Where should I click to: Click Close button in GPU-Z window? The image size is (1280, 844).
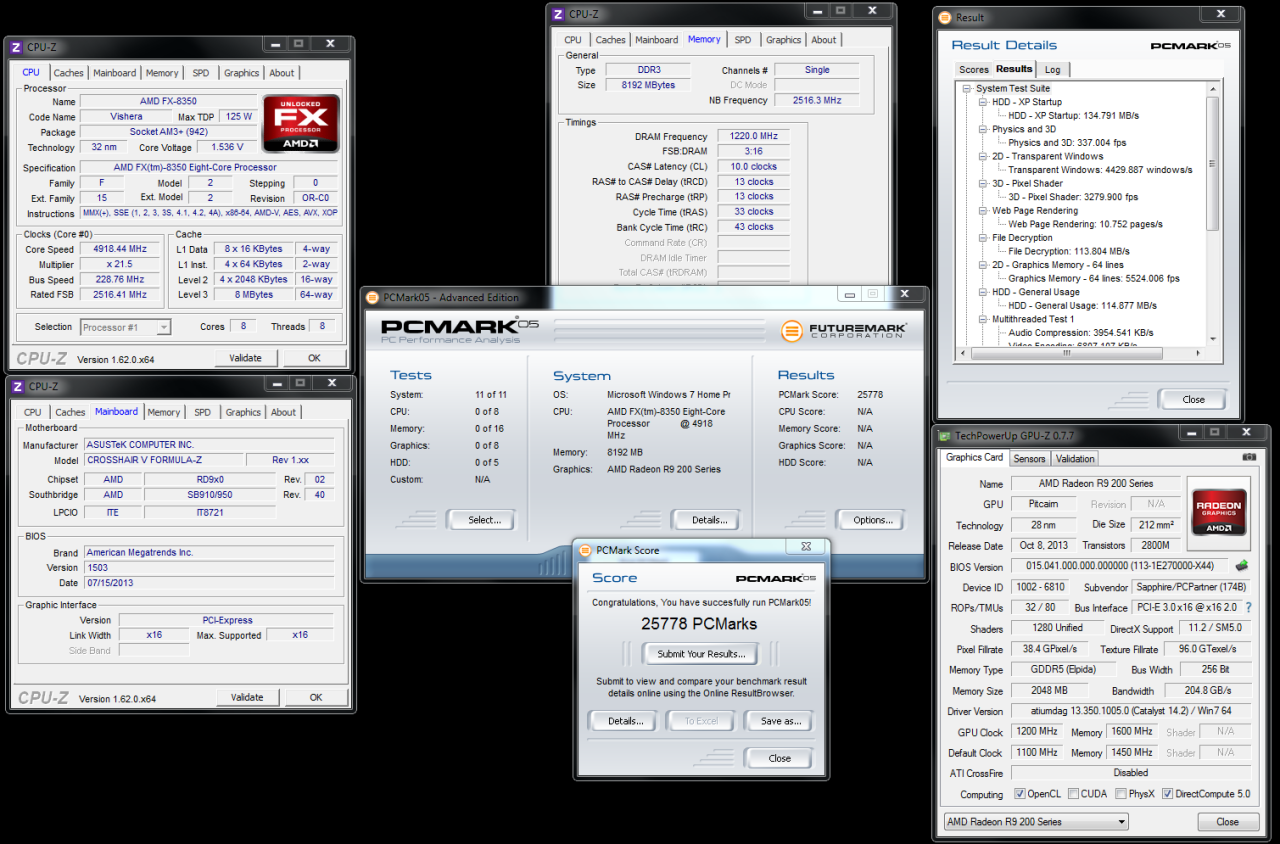click(x=1228, y=822)
